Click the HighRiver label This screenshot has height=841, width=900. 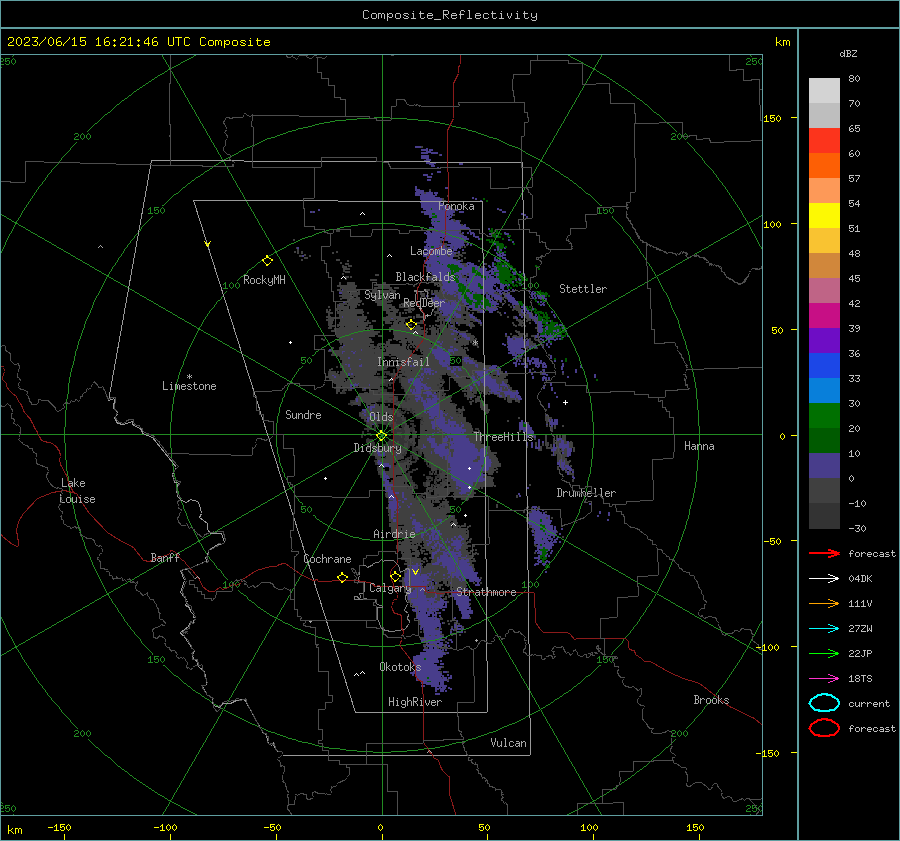[x=415, y=702]
